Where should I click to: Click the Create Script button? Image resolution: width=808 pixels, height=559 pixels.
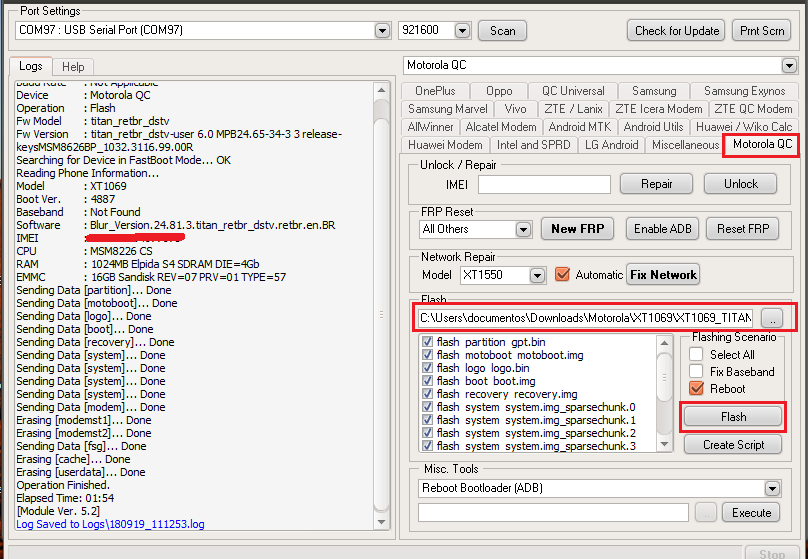click(733, 445)
